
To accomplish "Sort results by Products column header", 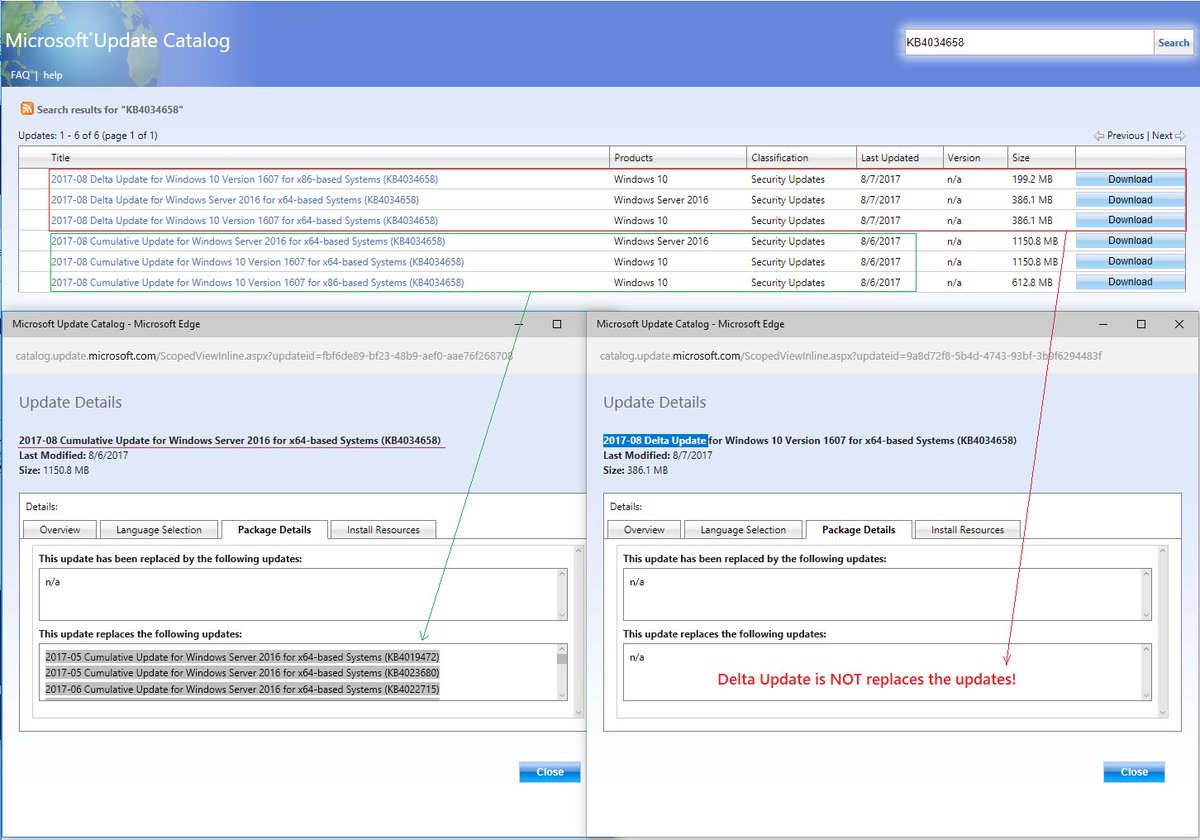I will tap(633, 158).
